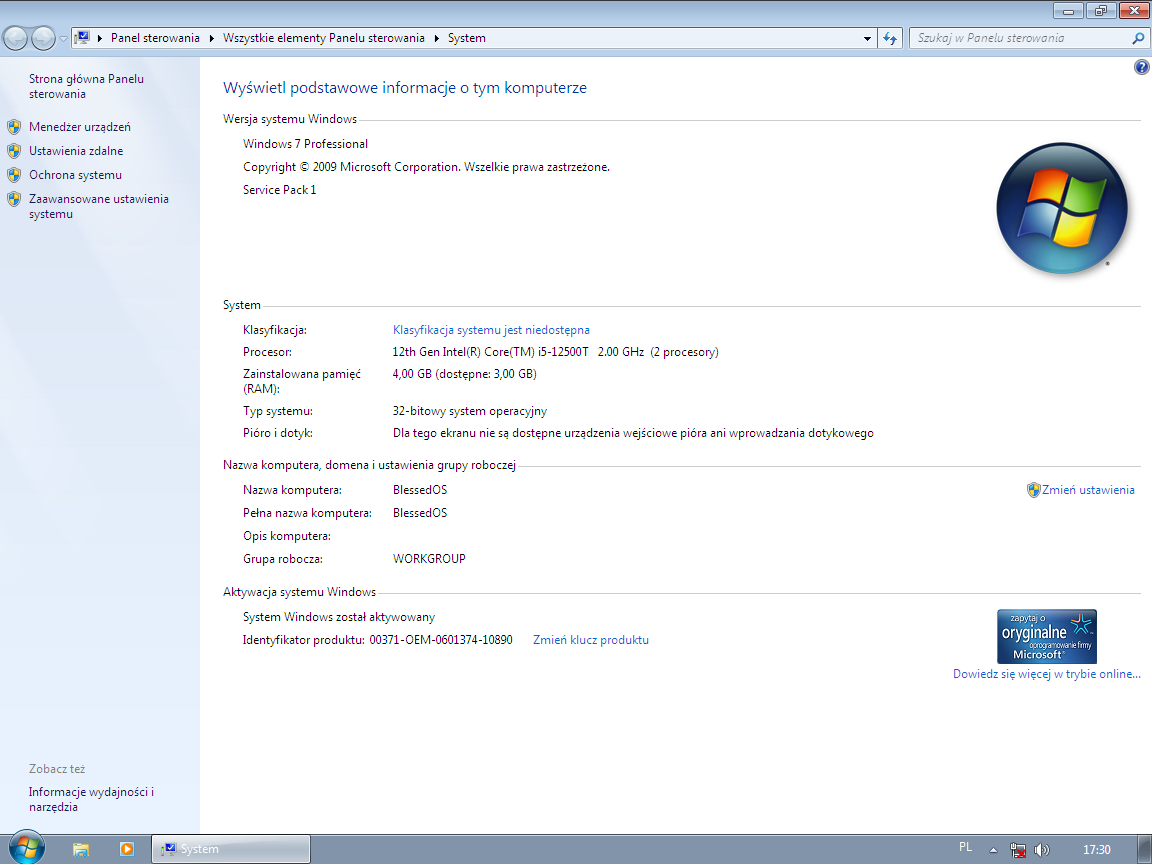Click Zmień klucz produktu link
This screenshot has height=864, width=1152.
[590, 640]
